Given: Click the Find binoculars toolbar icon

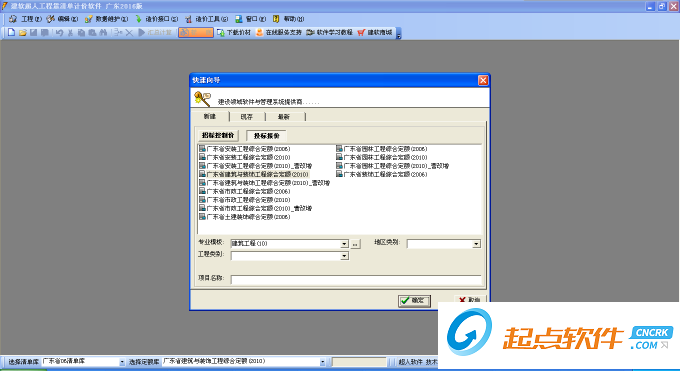Looking at the screenshot, I should [x=103, y=32].
